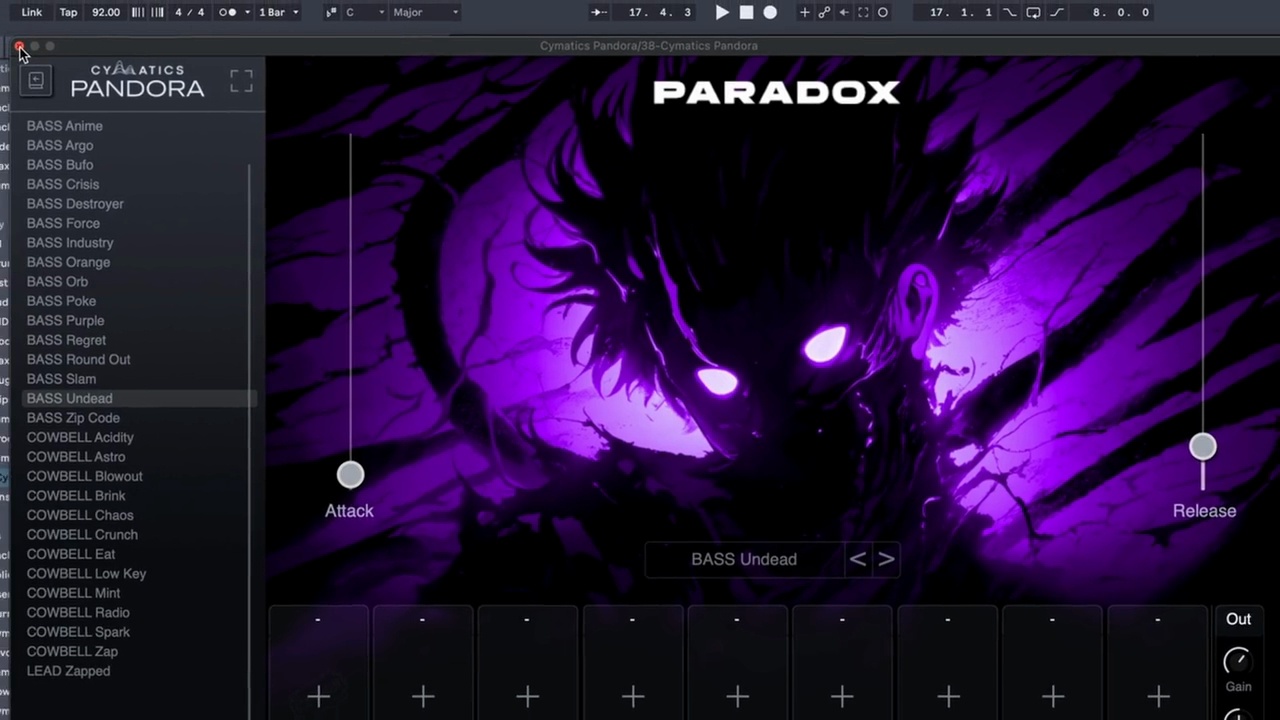The width and height of the screenshot is (1280, 720).
Task: Click the 92.00 tempo field
Action: (x=105, y=12)
